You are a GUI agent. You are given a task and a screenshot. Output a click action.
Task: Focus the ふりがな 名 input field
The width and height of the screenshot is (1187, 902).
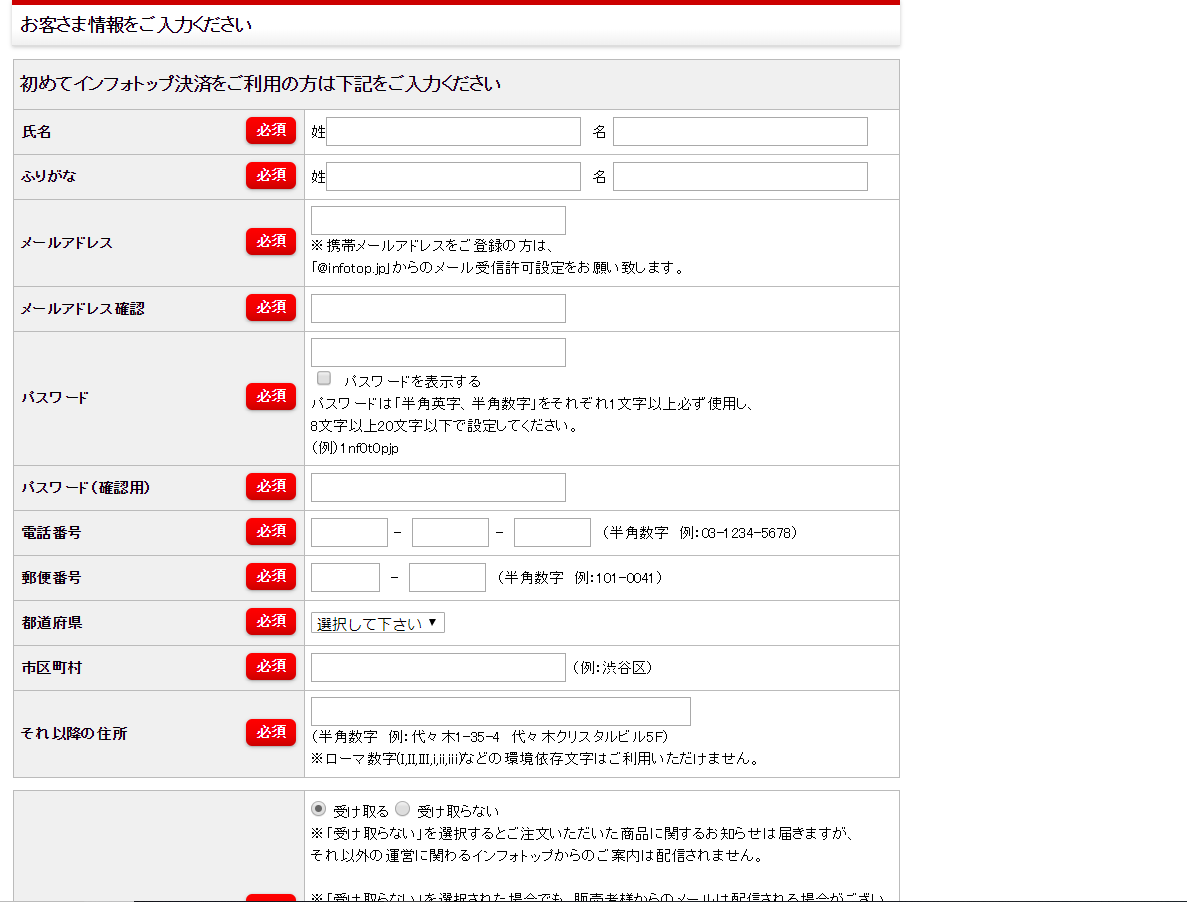click(740, 176)
